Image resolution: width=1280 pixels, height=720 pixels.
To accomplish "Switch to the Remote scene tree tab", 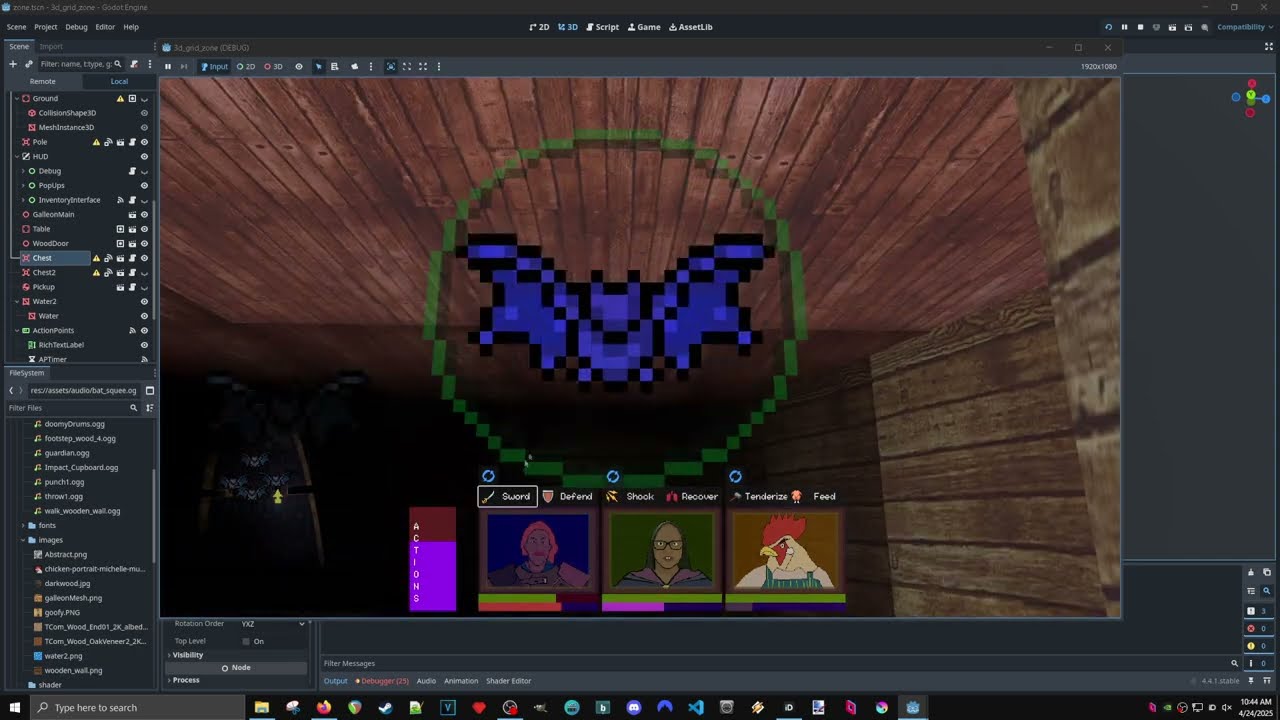I will click(x=42, y=81).
